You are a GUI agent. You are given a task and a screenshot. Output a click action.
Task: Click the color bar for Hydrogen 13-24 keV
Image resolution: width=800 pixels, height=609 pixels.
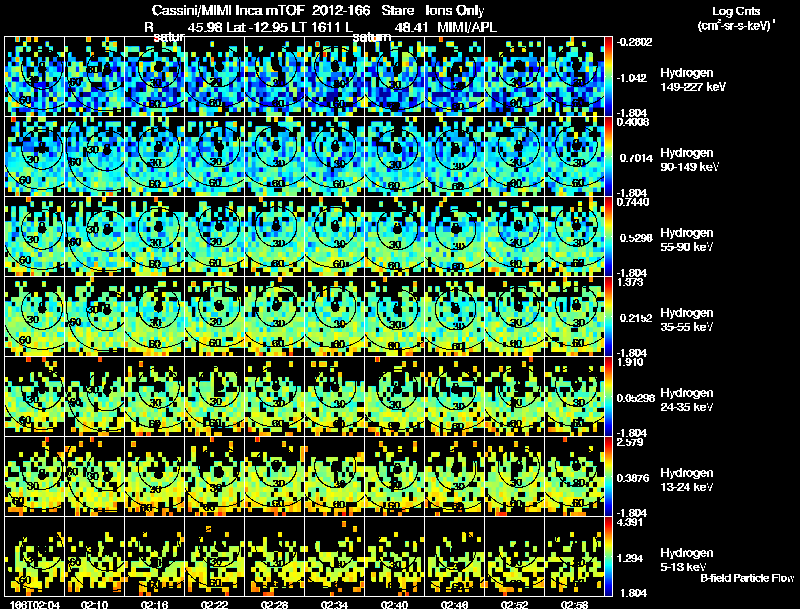pyautogui.click(x=608, y=476)
